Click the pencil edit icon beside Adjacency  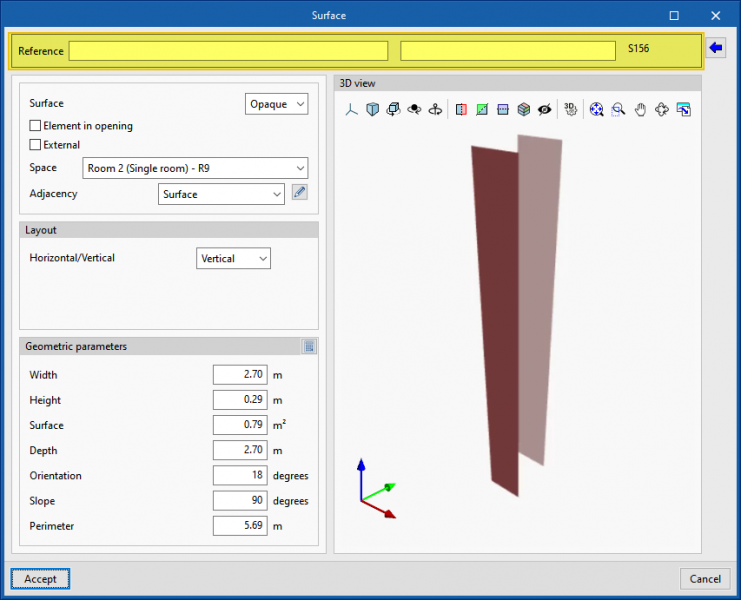299,193
